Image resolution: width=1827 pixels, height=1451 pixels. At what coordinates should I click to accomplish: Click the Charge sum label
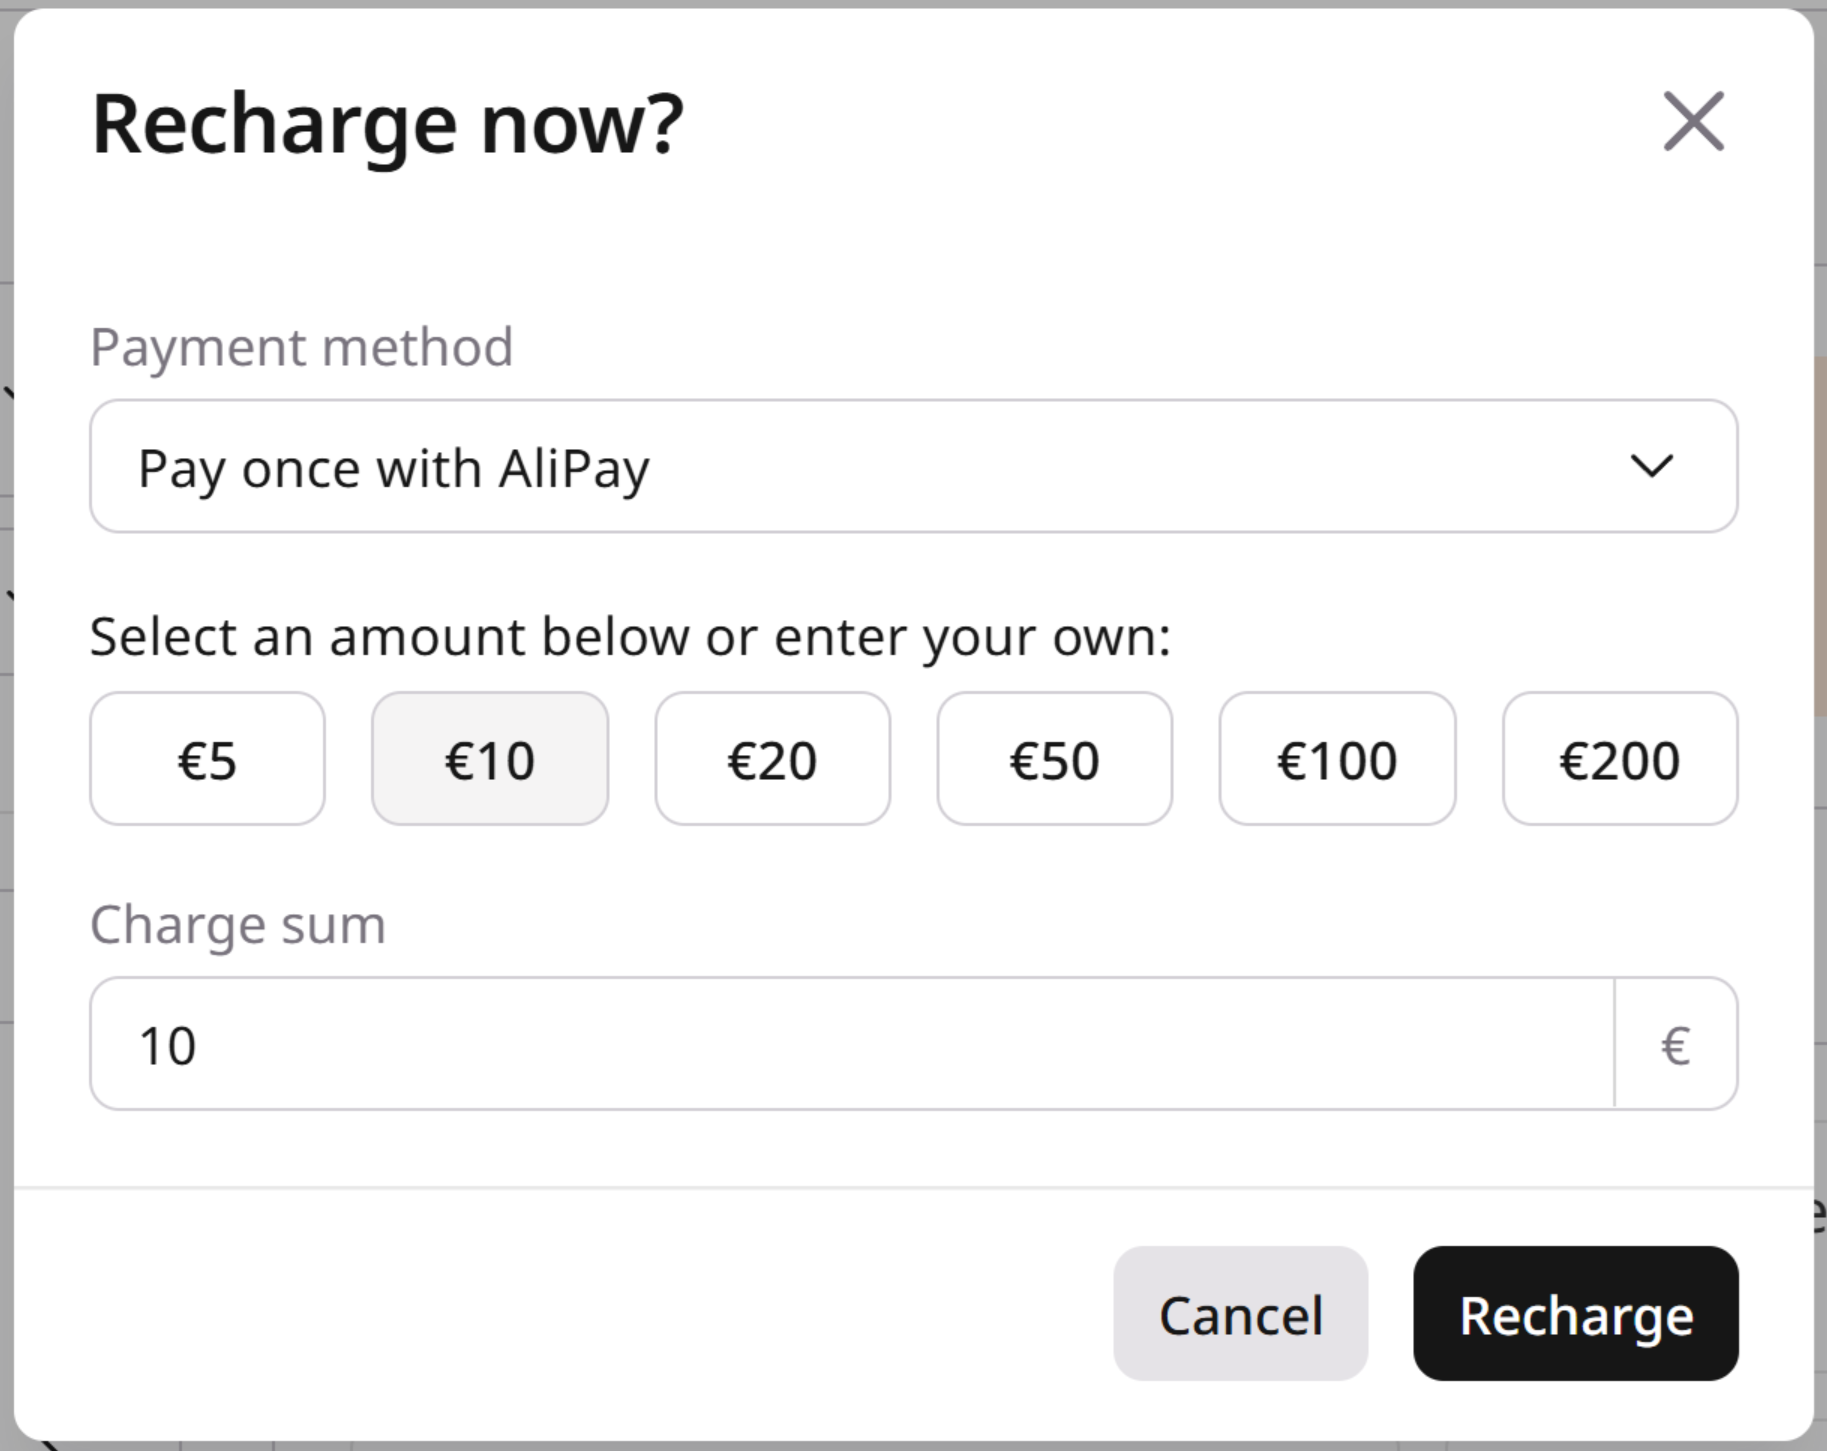coord(236,924)
